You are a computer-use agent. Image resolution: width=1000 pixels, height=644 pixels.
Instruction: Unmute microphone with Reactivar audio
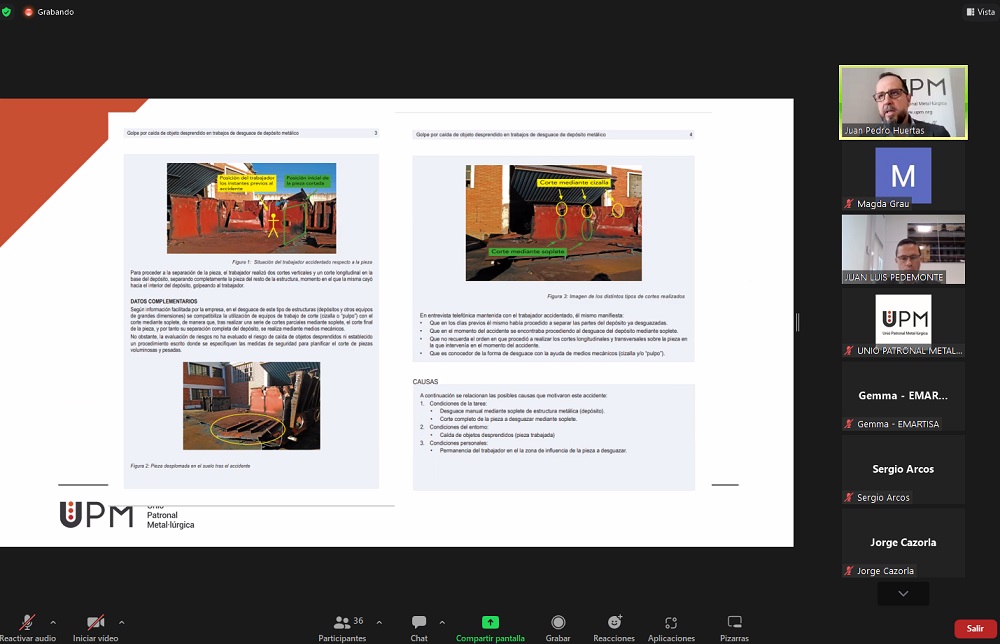pyautogui.click(x=28, y=627)
